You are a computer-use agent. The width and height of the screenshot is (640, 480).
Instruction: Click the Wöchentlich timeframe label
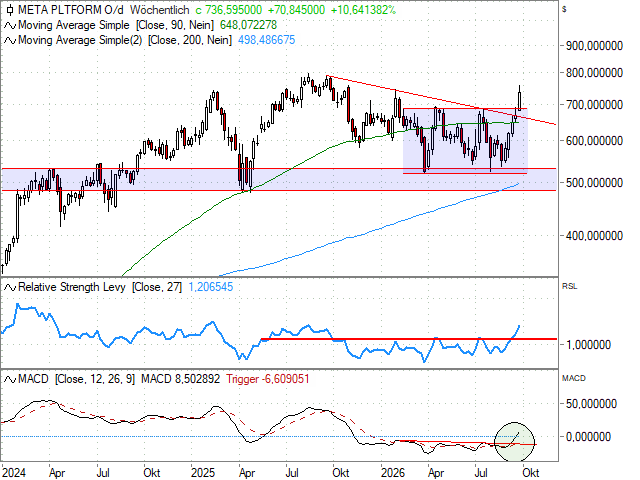(x=160, y=10)
